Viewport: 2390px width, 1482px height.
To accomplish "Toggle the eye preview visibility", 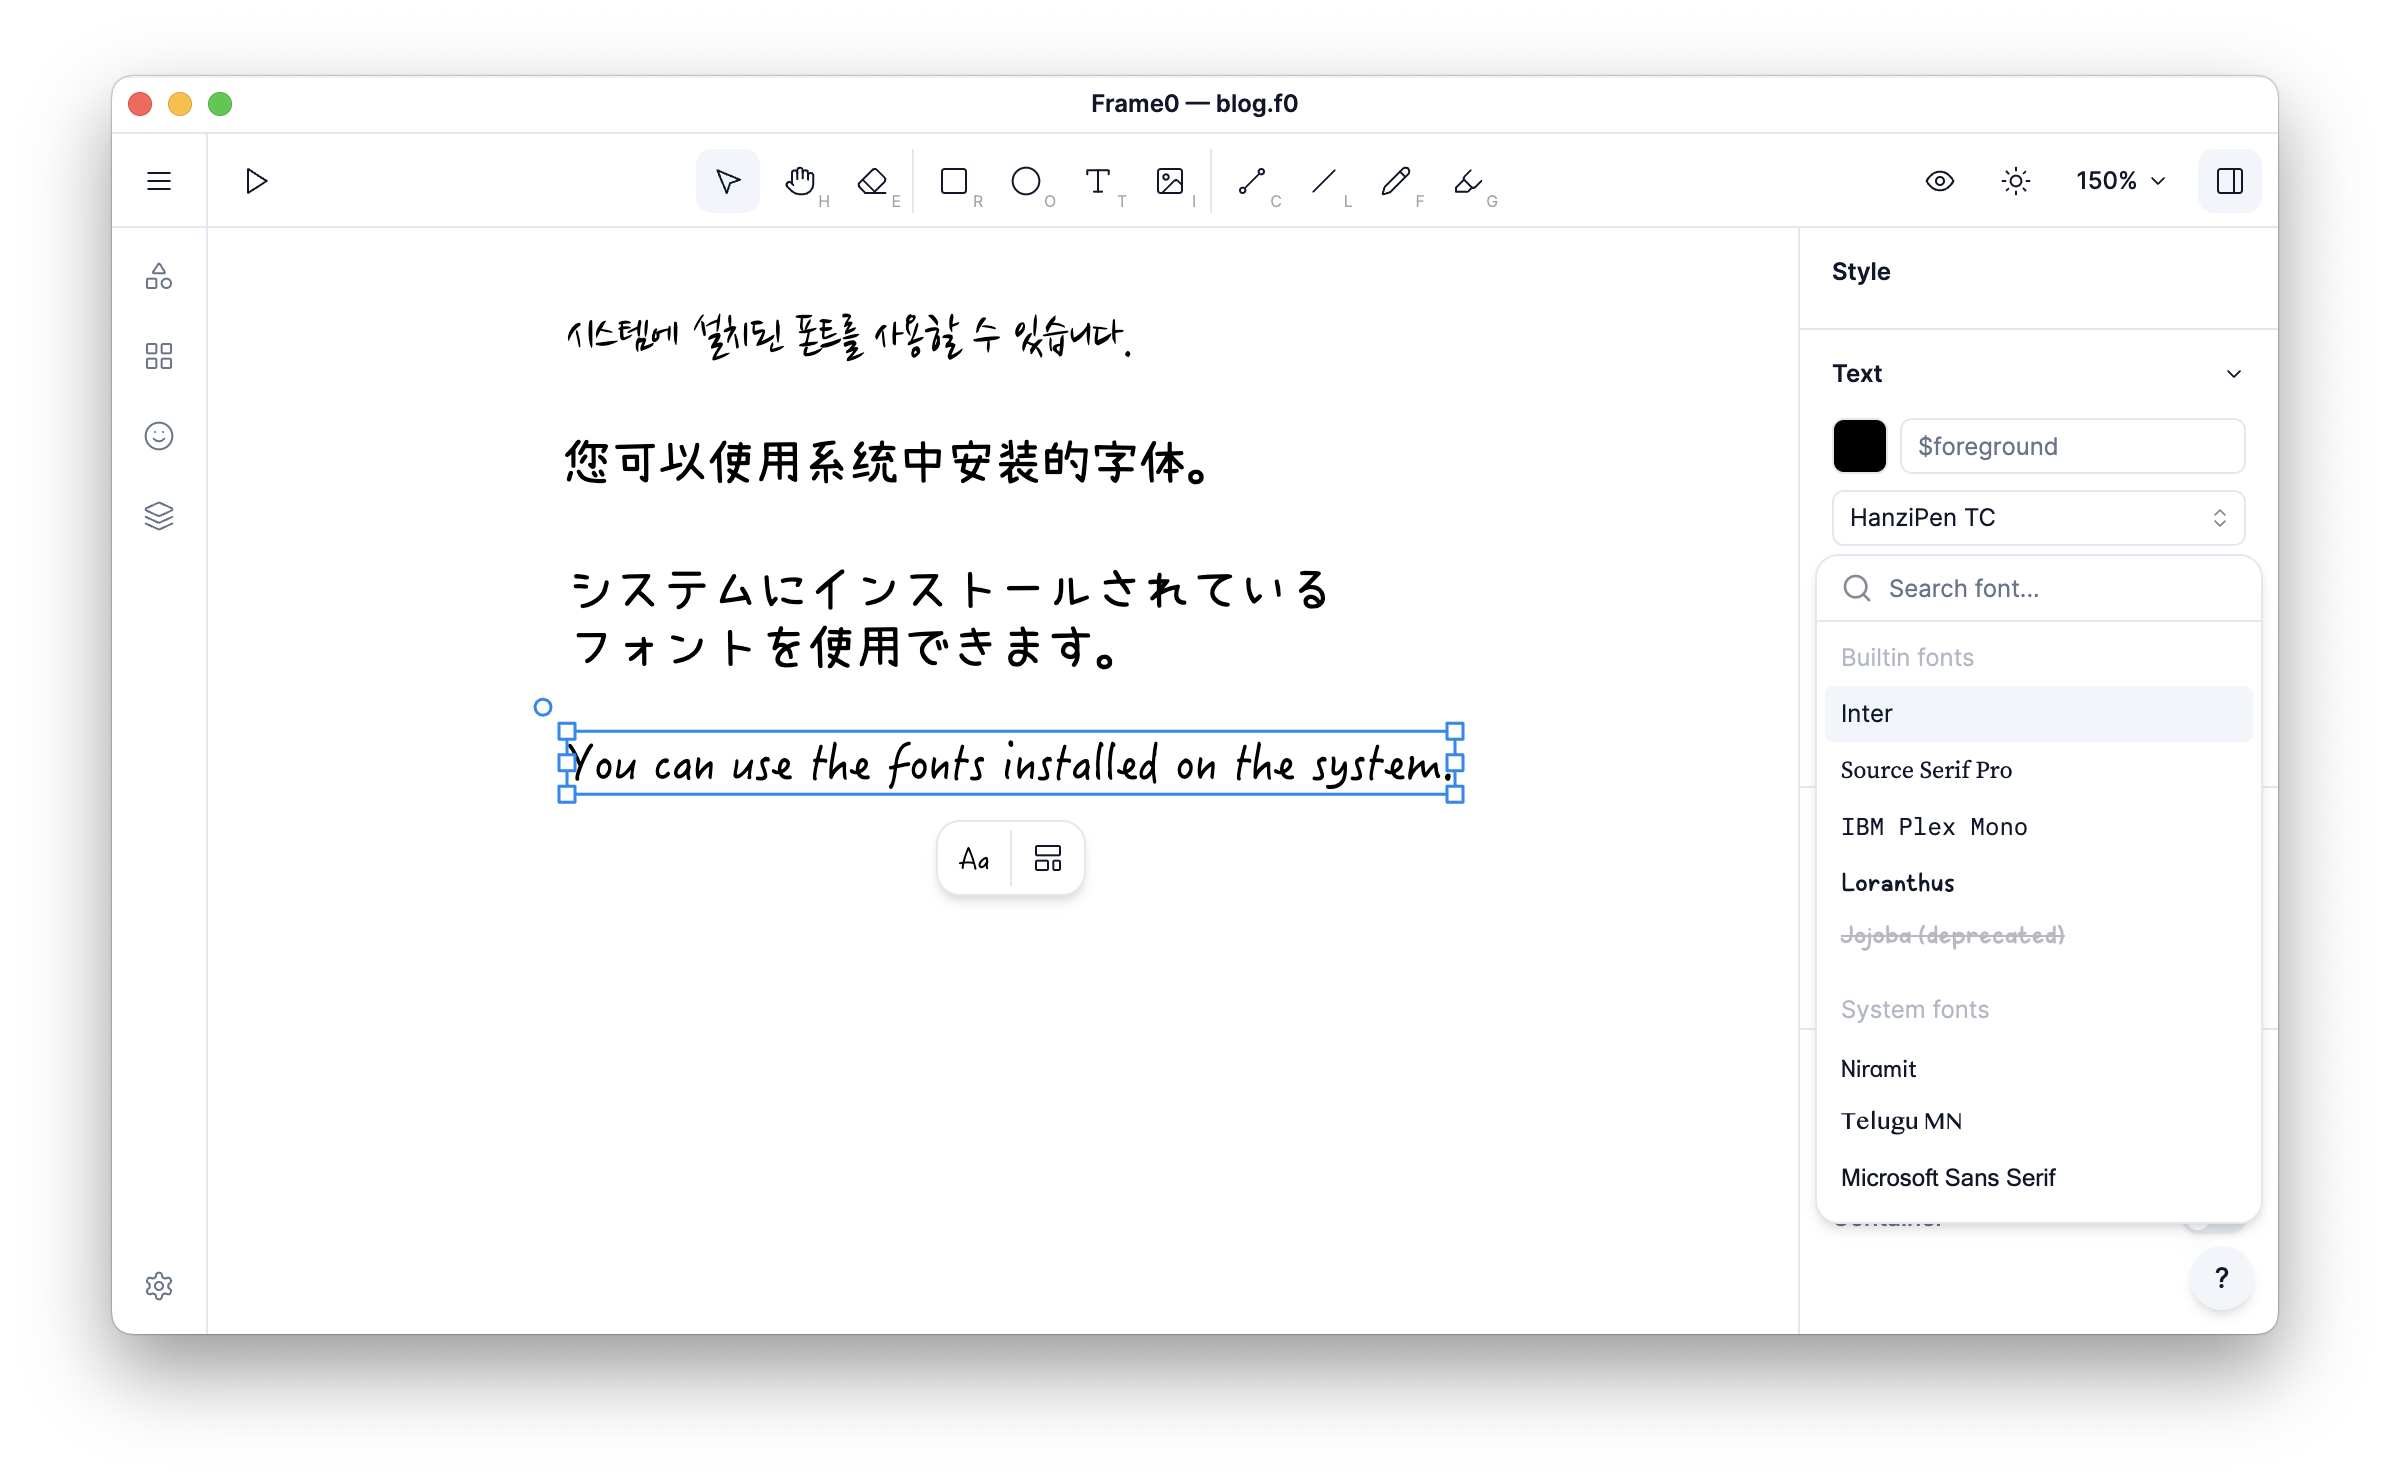I will point(1940,181).
